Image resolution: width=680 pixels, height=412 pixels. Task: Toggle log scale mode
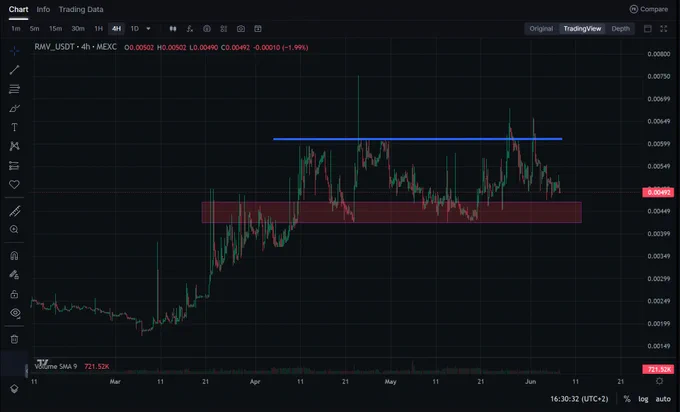643,399
